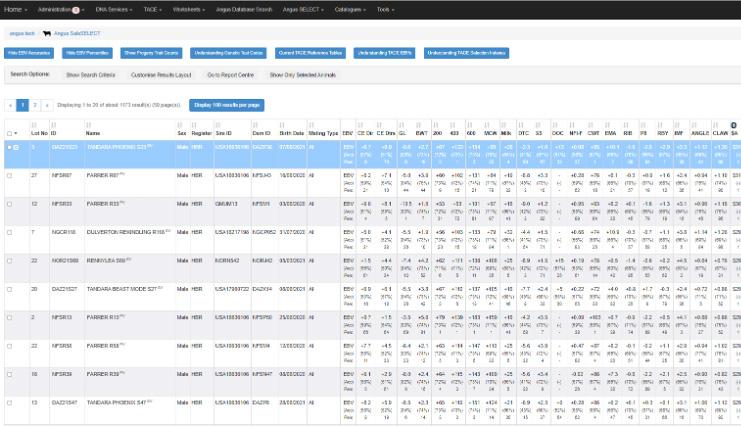Click the ANGLE column header

(700, 133)
